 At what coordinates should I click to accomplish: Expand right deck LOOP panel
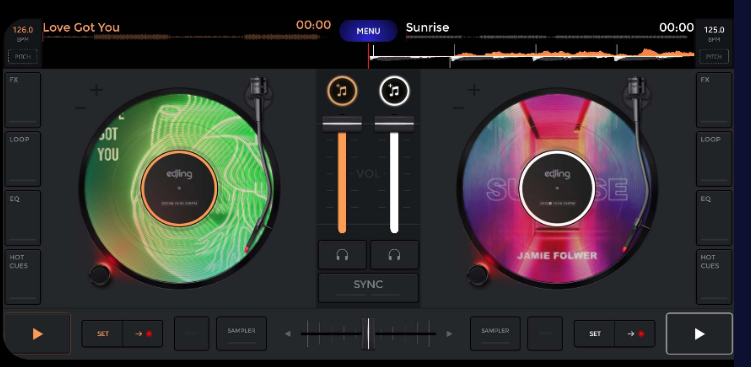pos(714,159)
